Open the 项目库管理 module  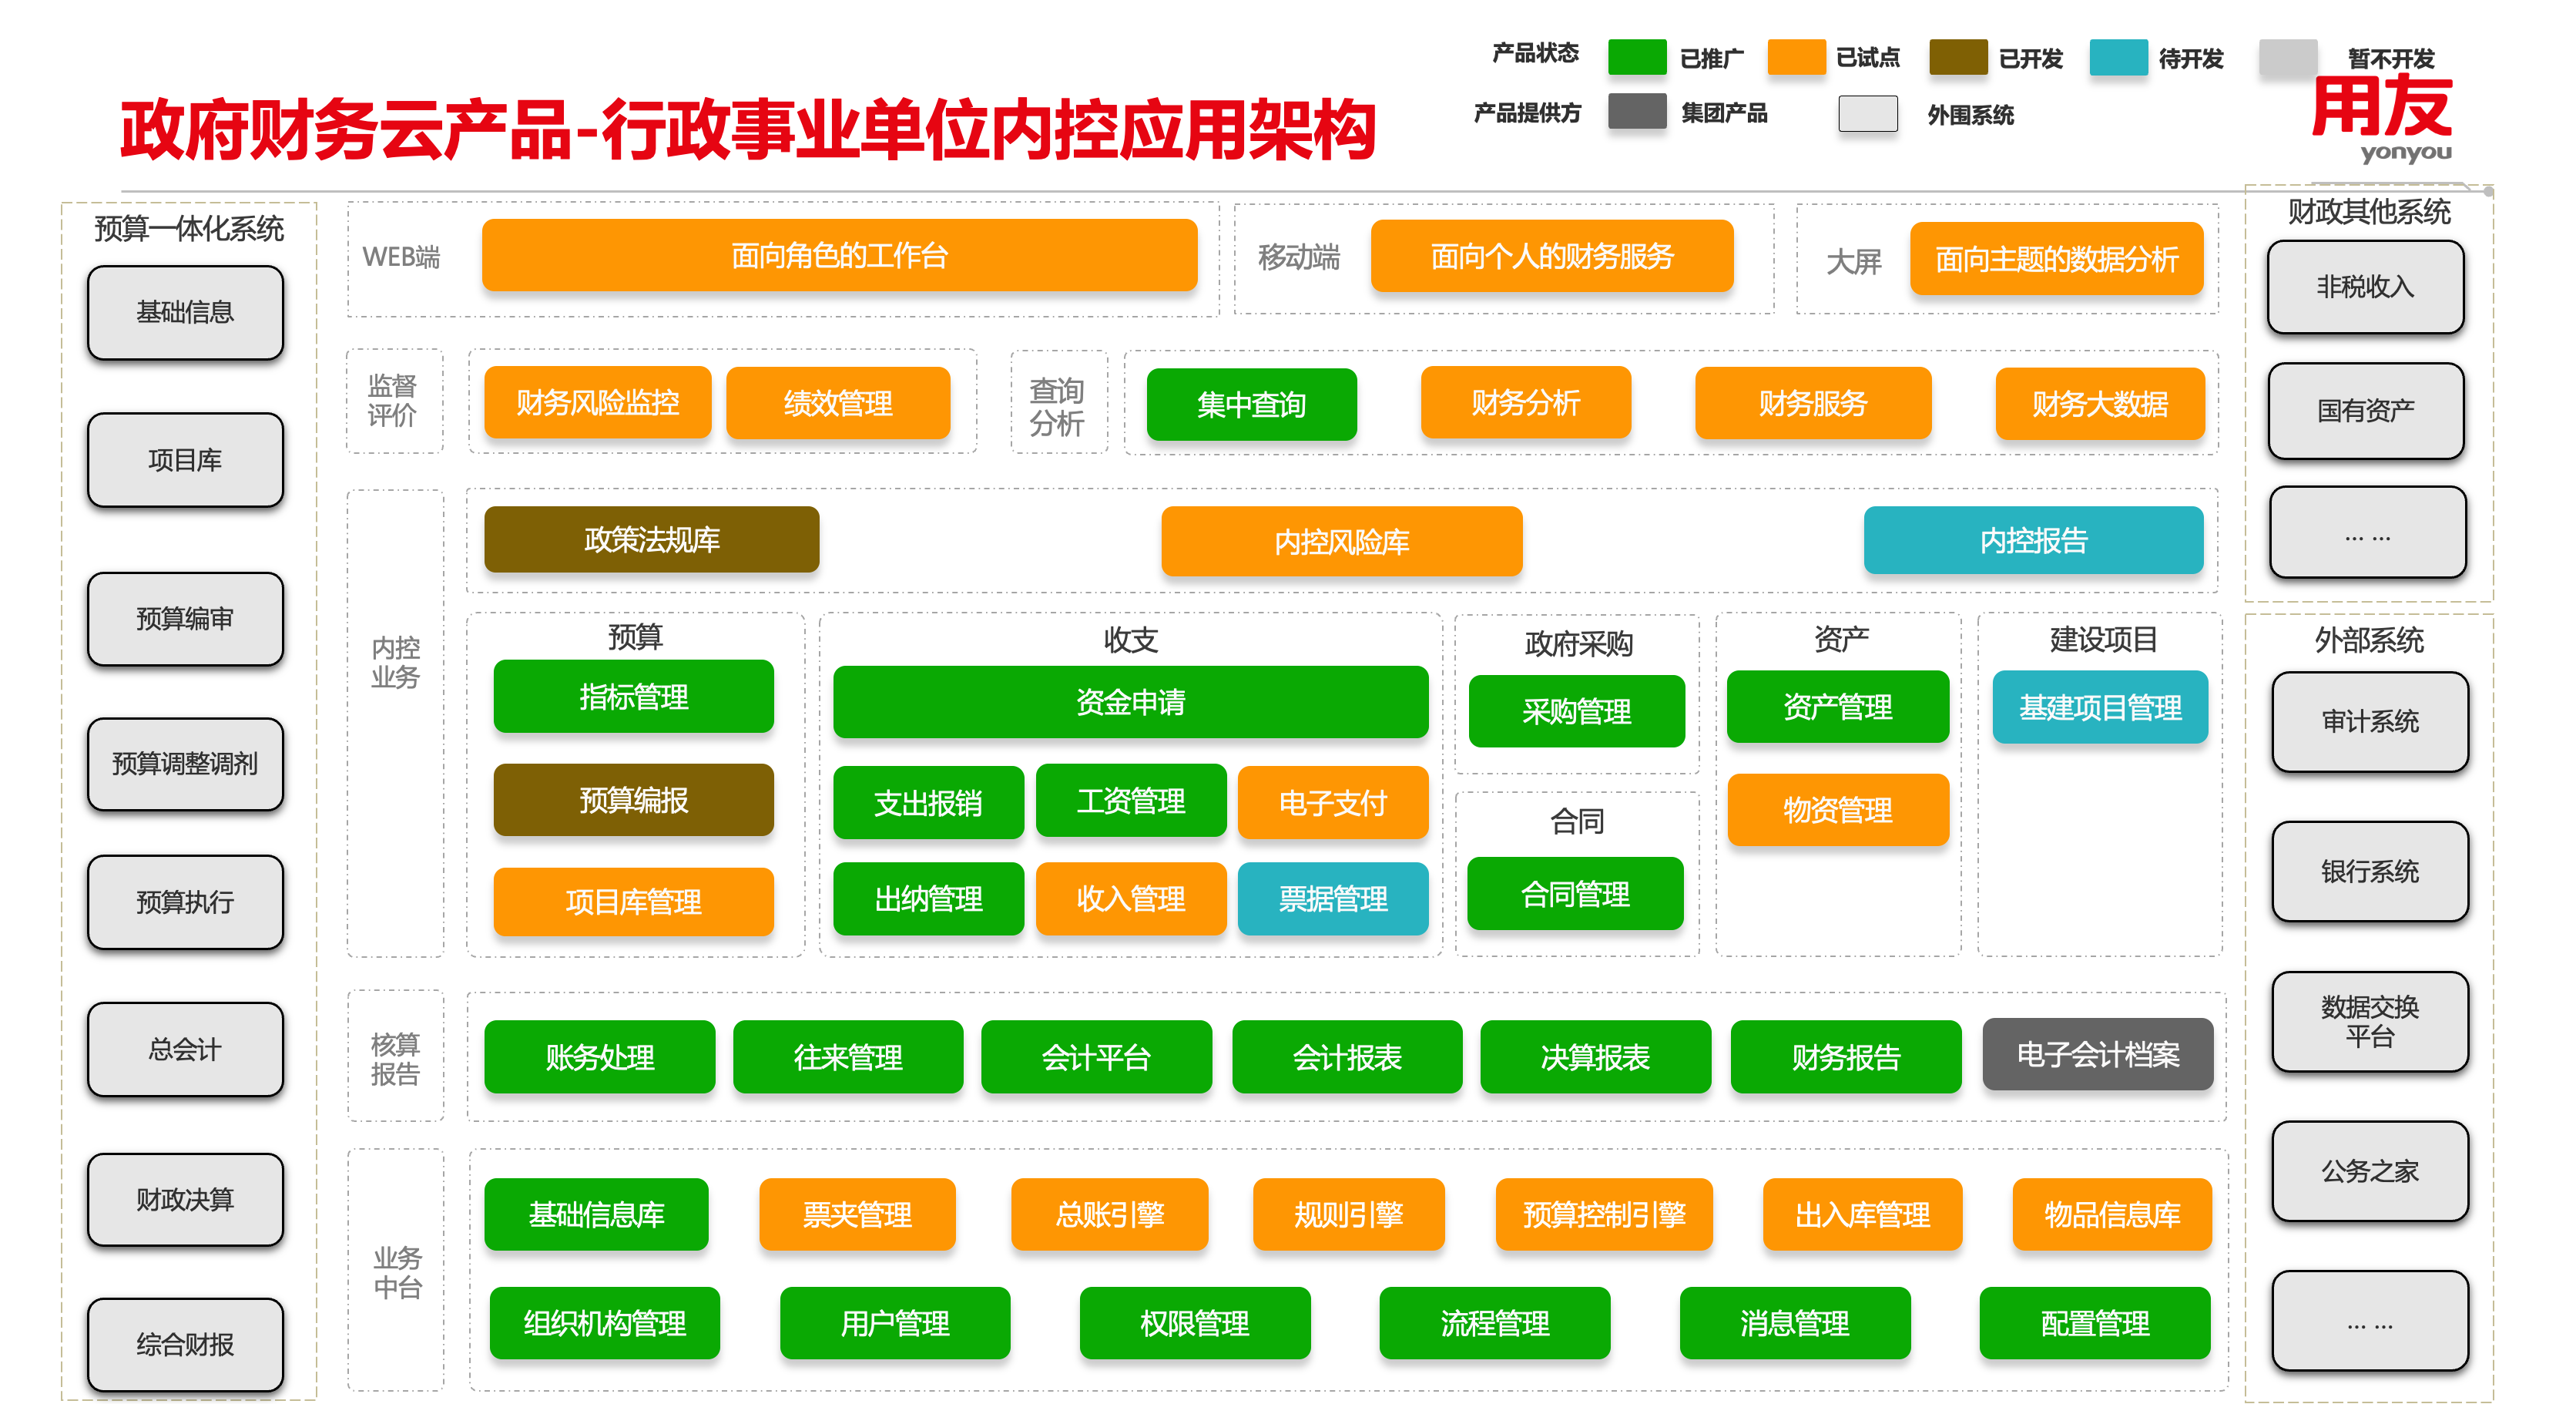[633, 902]
